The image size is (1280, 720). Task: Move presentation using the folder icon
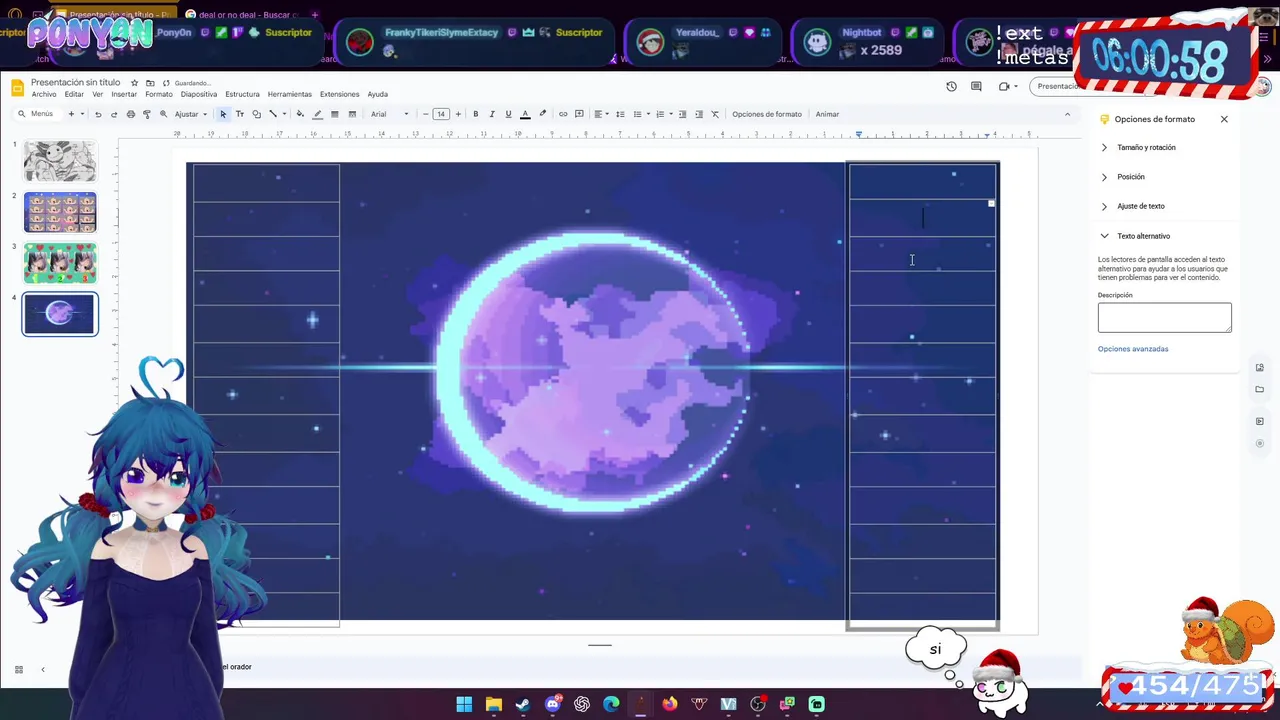[x=150, y=83]
